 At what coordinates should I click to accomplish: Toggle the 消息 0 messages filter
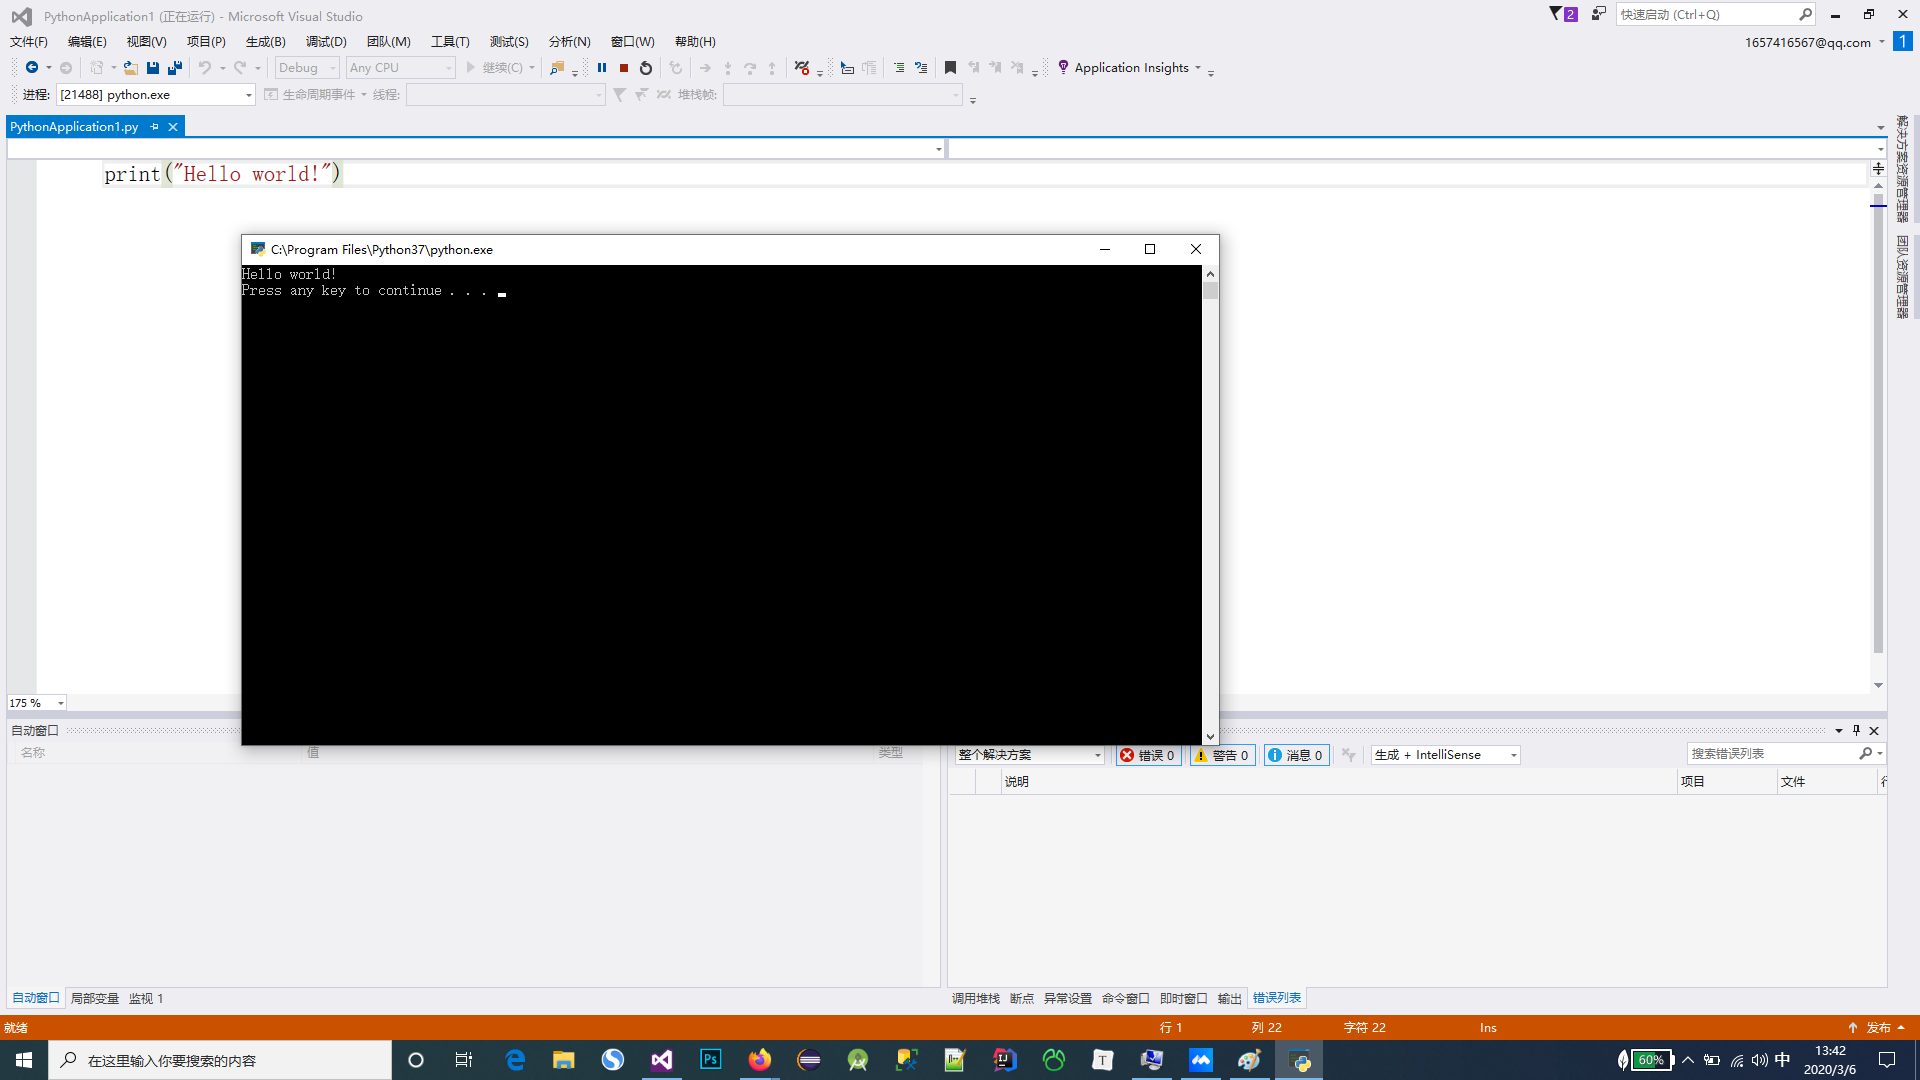tap(1295, 755)
